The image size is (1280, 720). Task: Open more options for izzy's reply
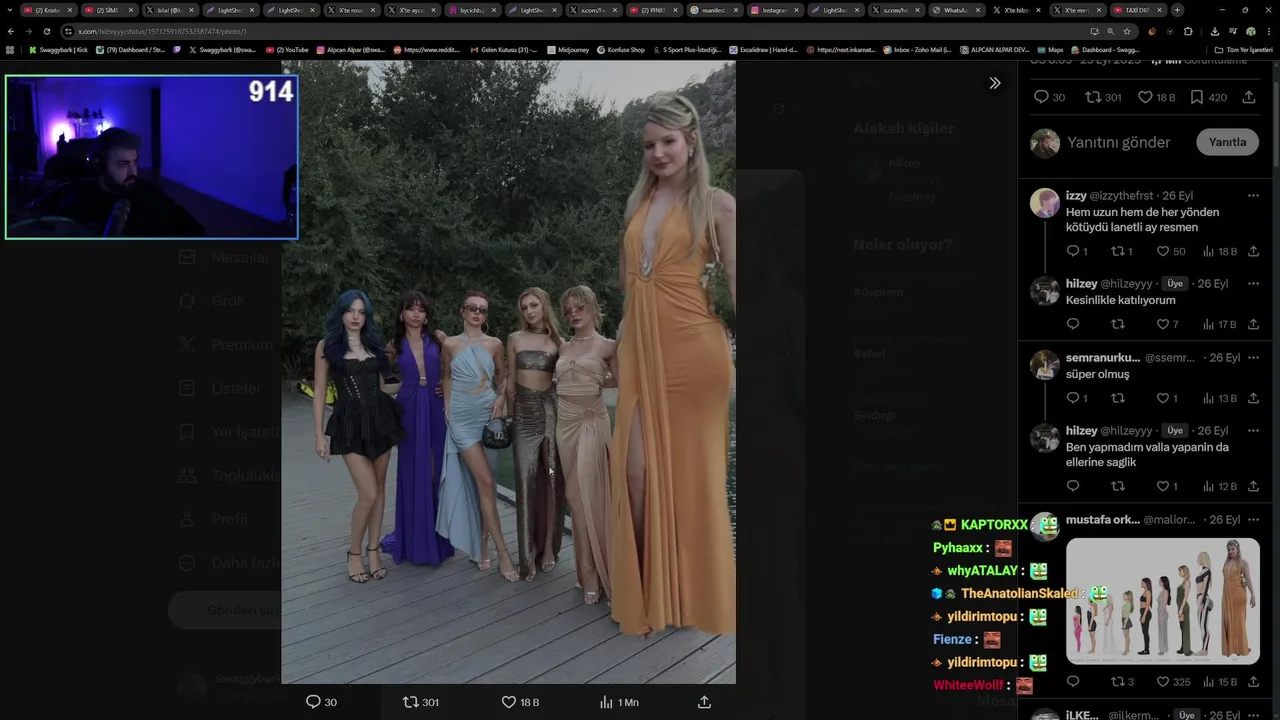(x=1253, y=196)
